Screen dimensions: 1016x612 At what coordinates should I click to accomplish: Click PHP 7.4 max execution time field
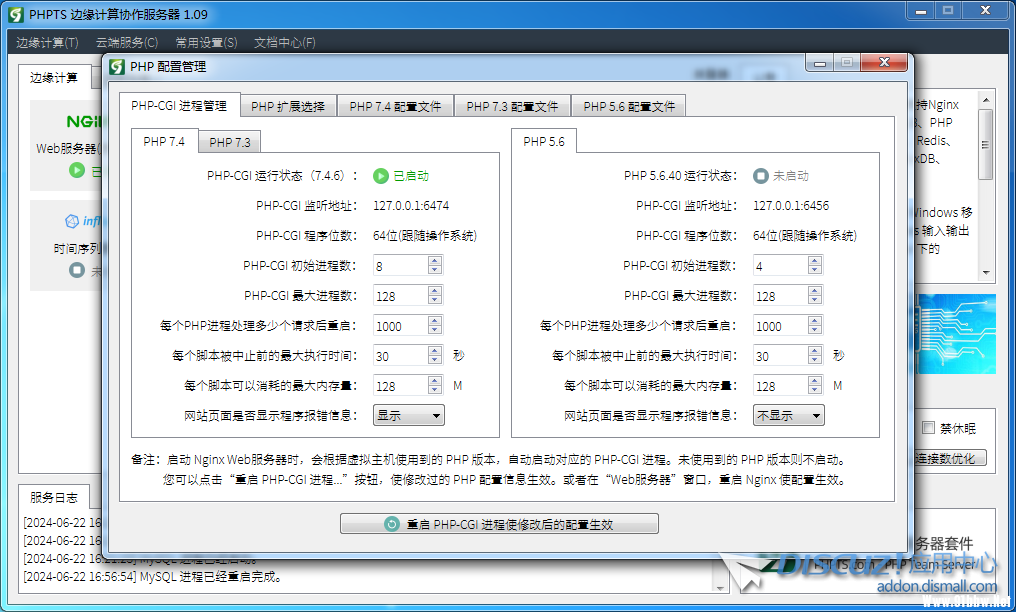(x=399, y=356)
